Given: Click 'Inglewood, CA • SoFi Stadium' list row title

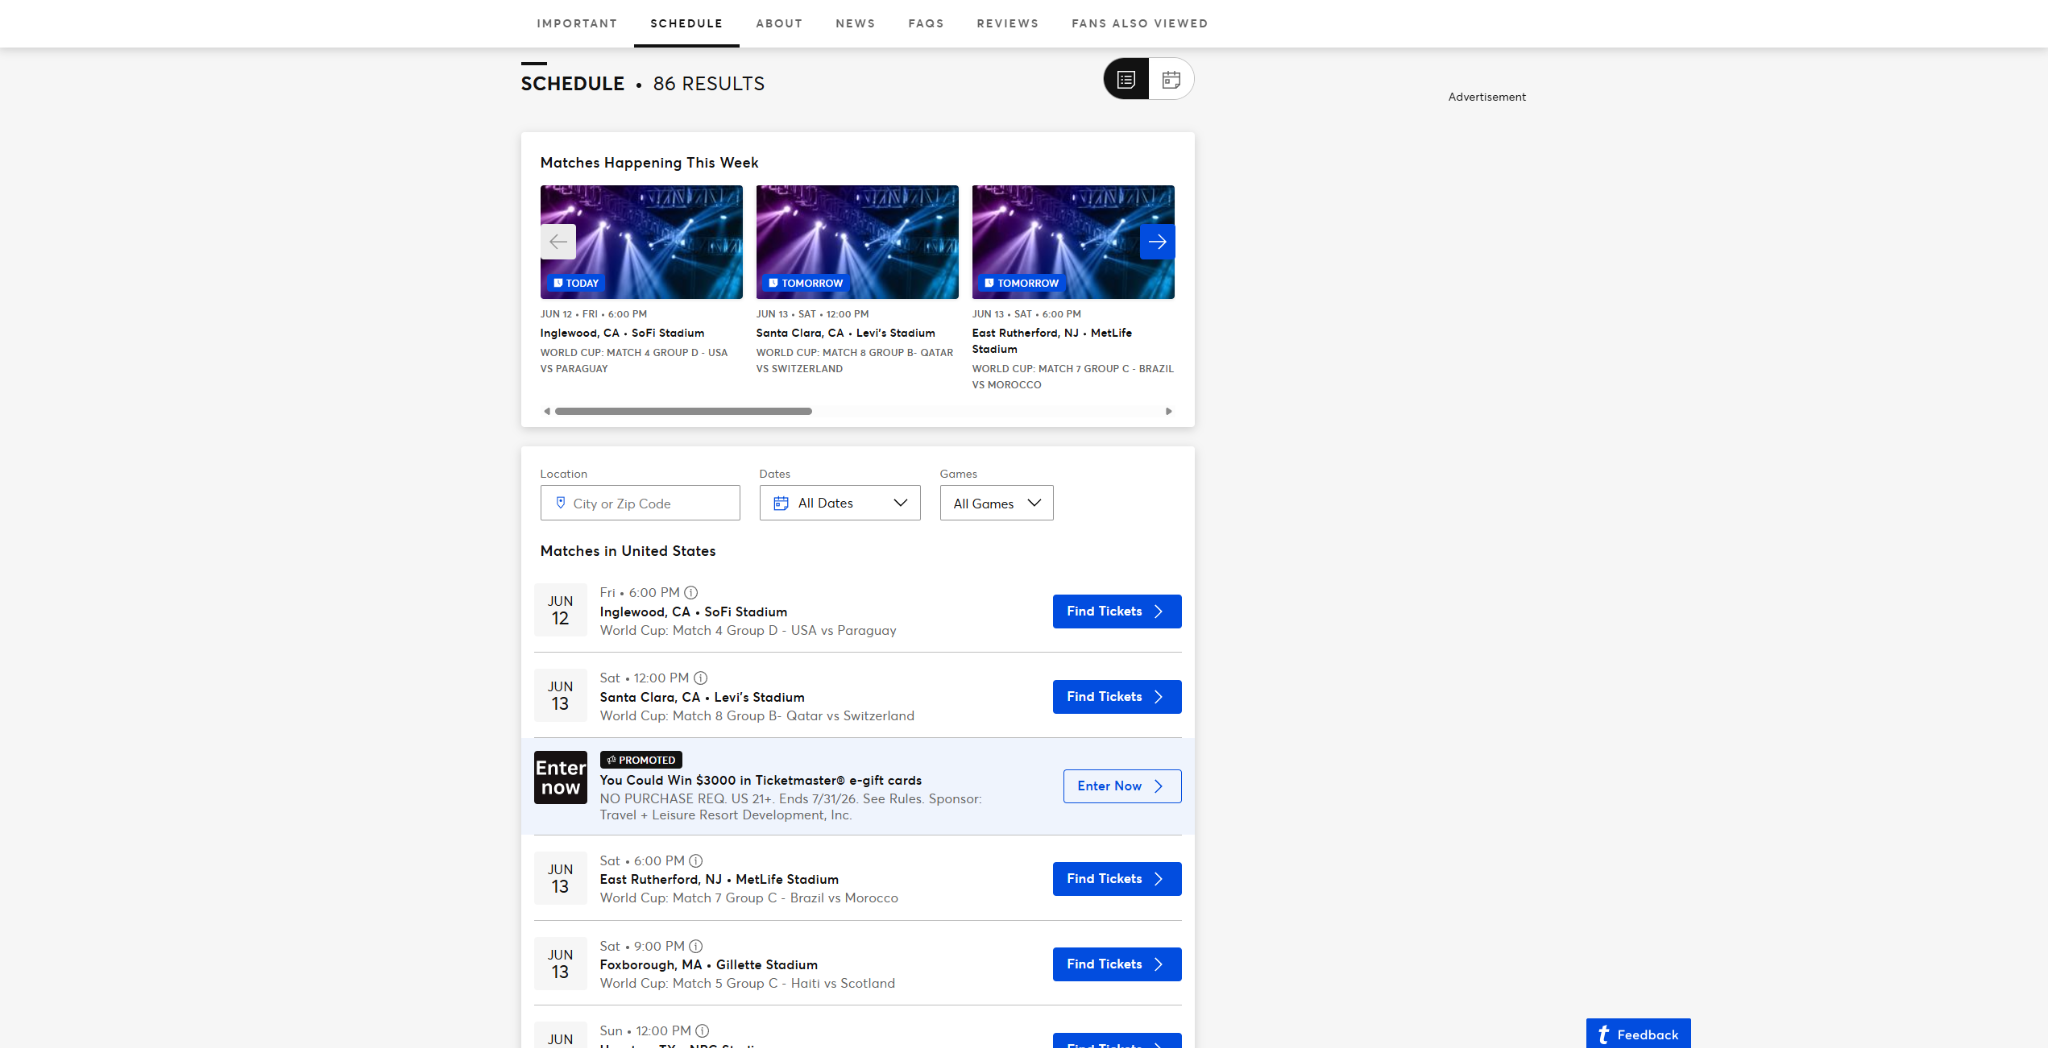Looking at the screenshot, I should (x=694, y=612).
